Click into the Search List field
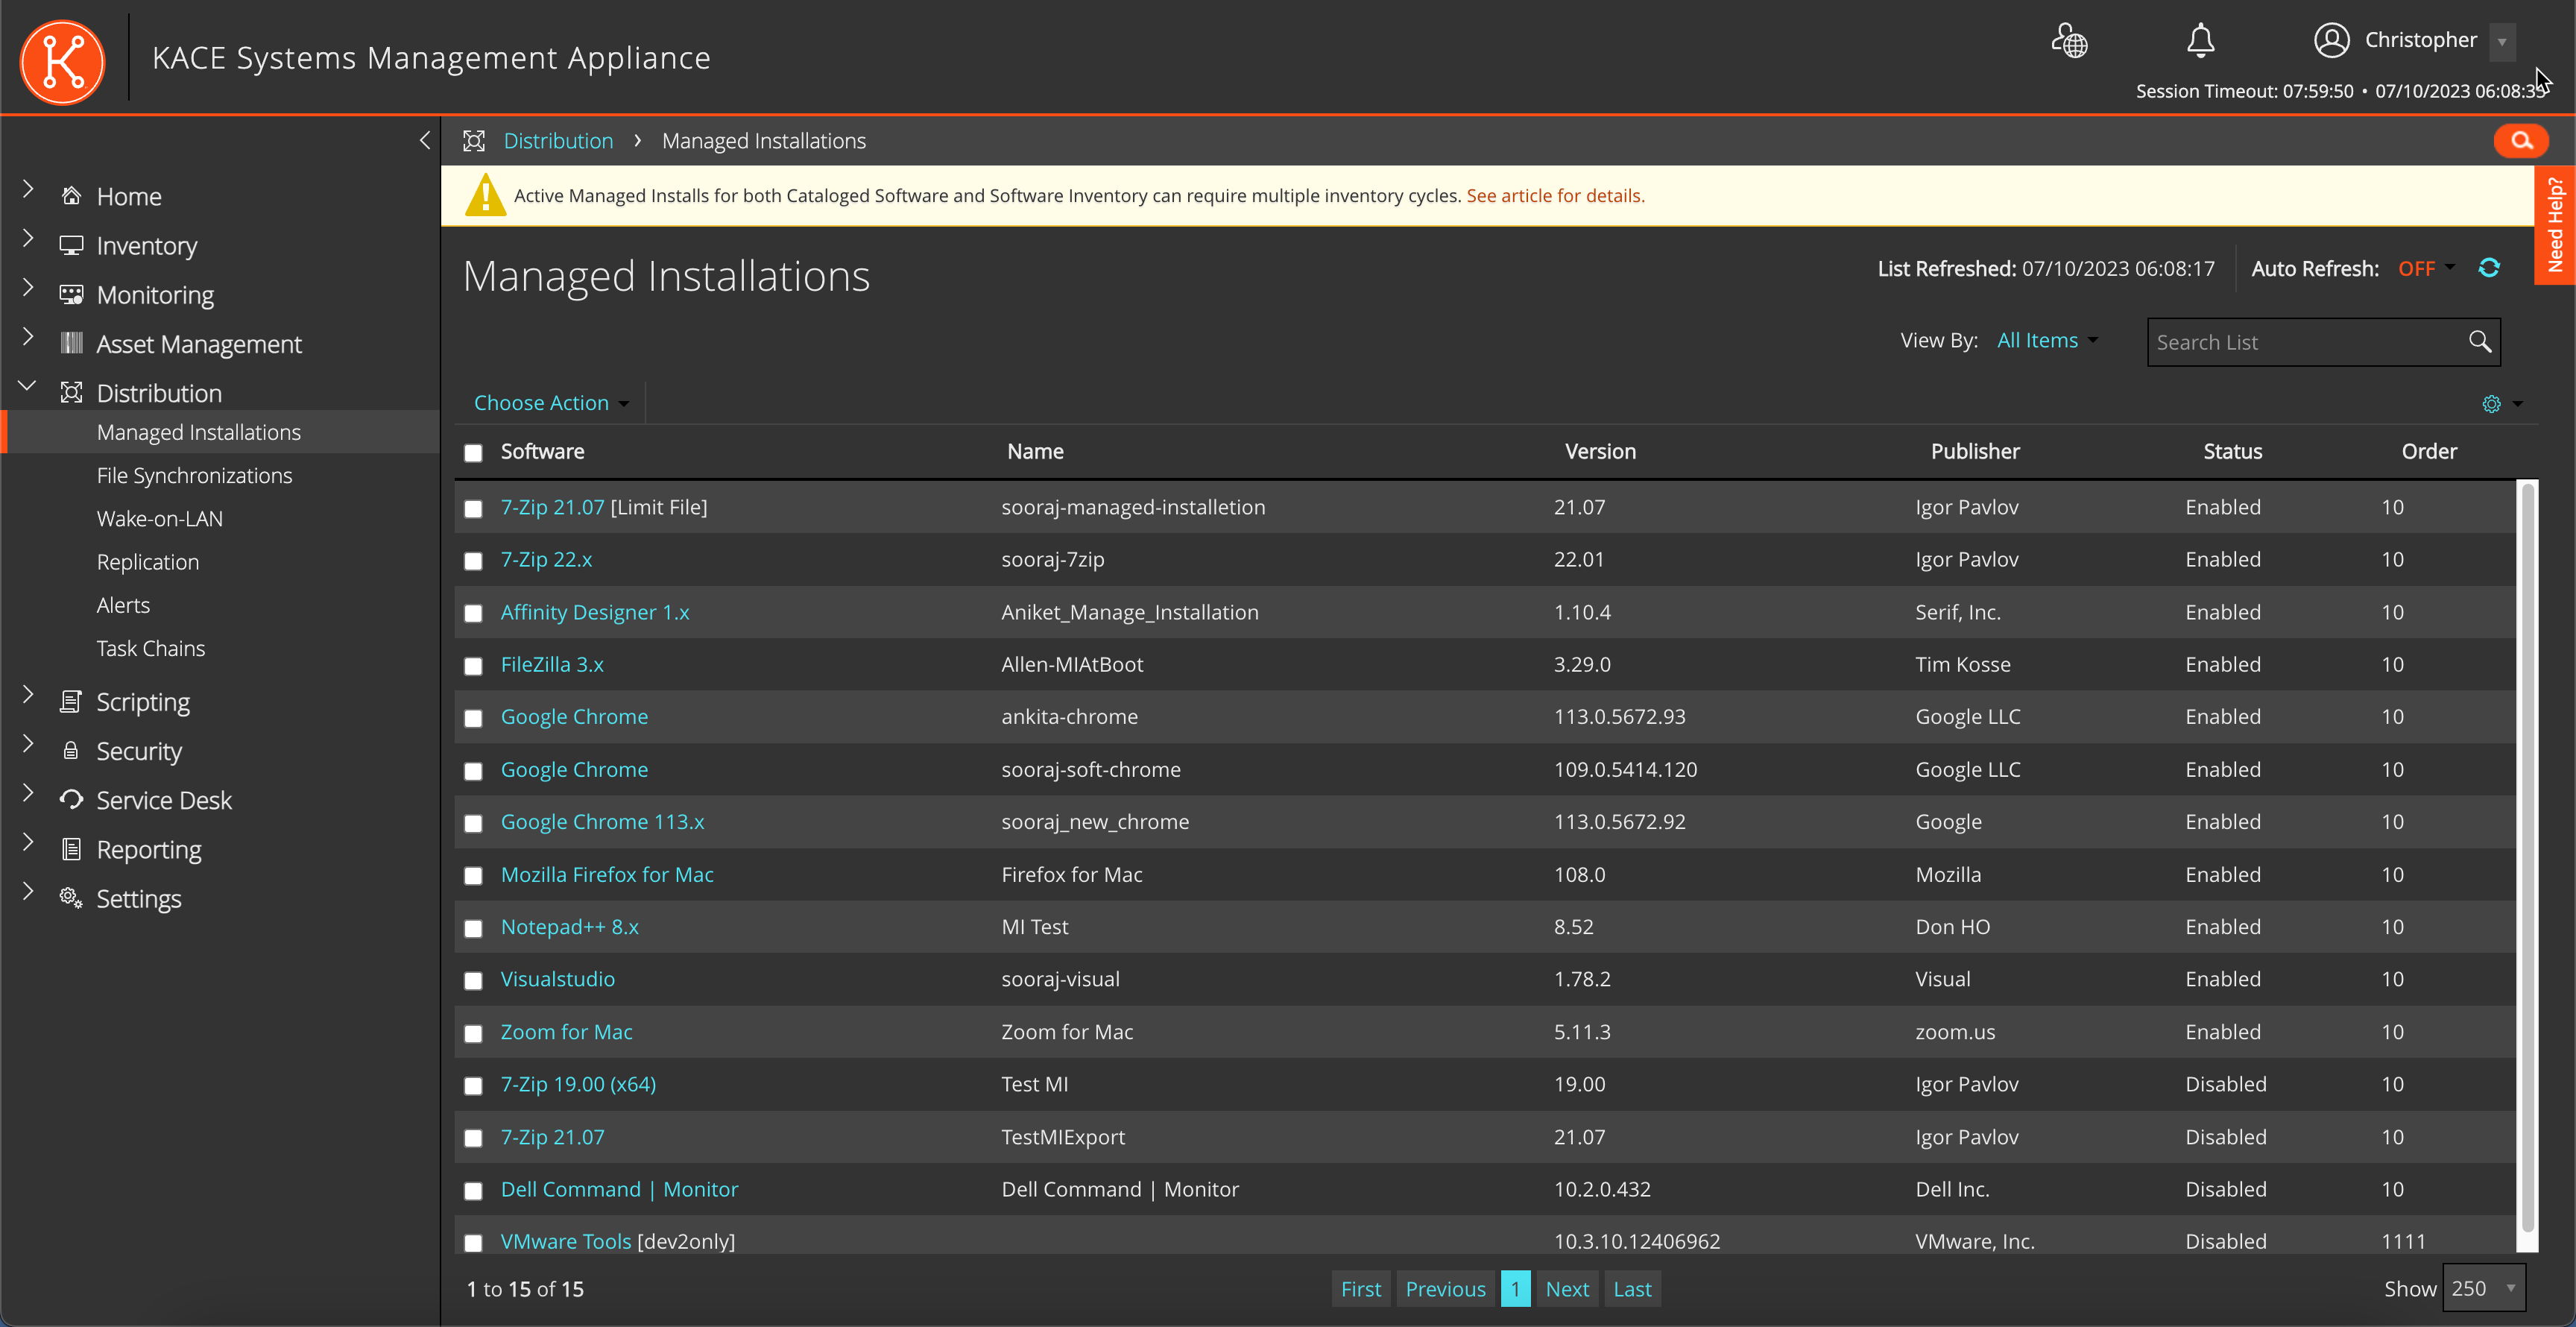The image size is (2576, 1327). [x=2300, y=342]
